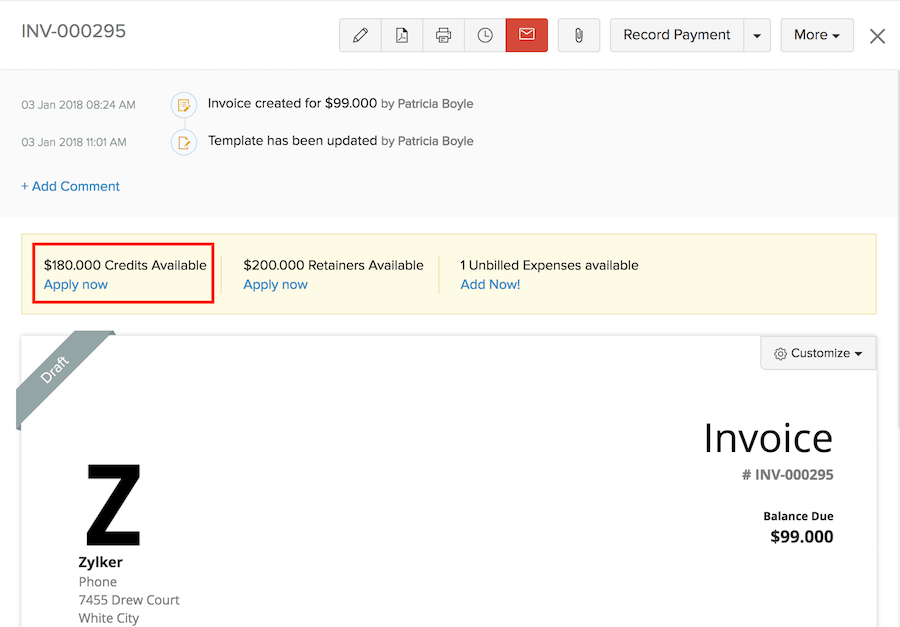Open the Record Payment dropdown arrow
Viewport: 900px width, 627px height.
[x=757, y=34]
